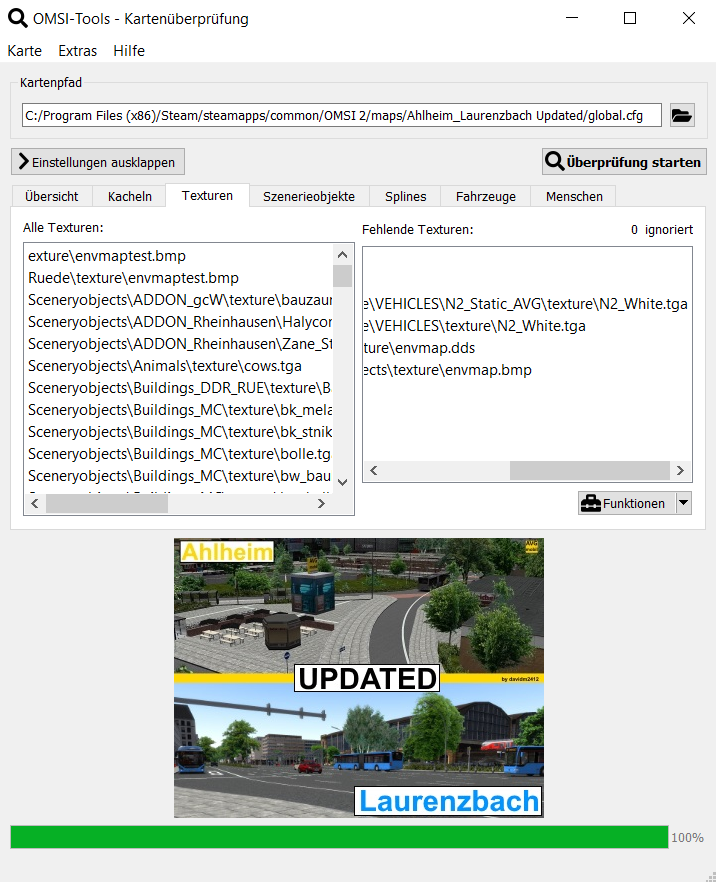Expand settings with Einstellungen ausklappen

pyautogui.click(x=98, y=162)
